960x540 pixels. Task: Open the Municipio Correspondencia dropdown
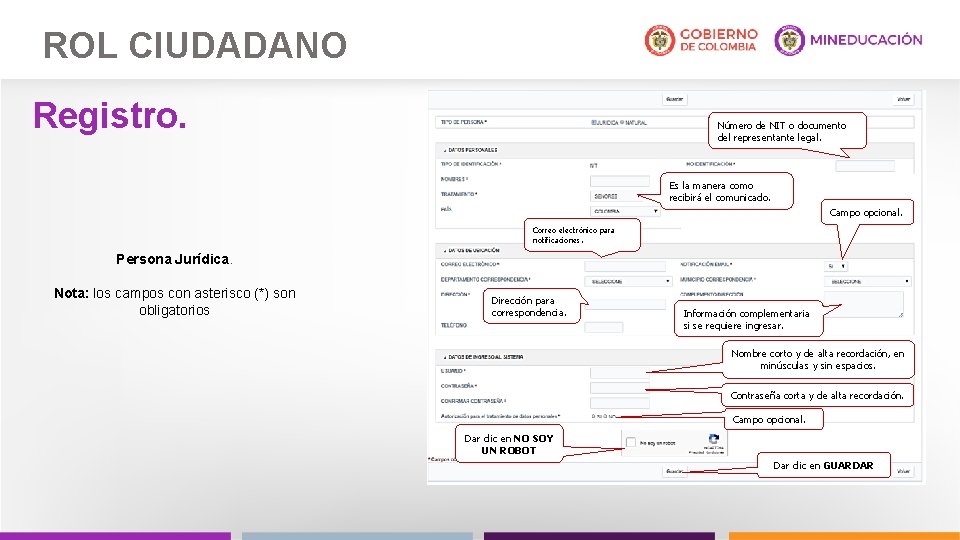tap(868, 281)
